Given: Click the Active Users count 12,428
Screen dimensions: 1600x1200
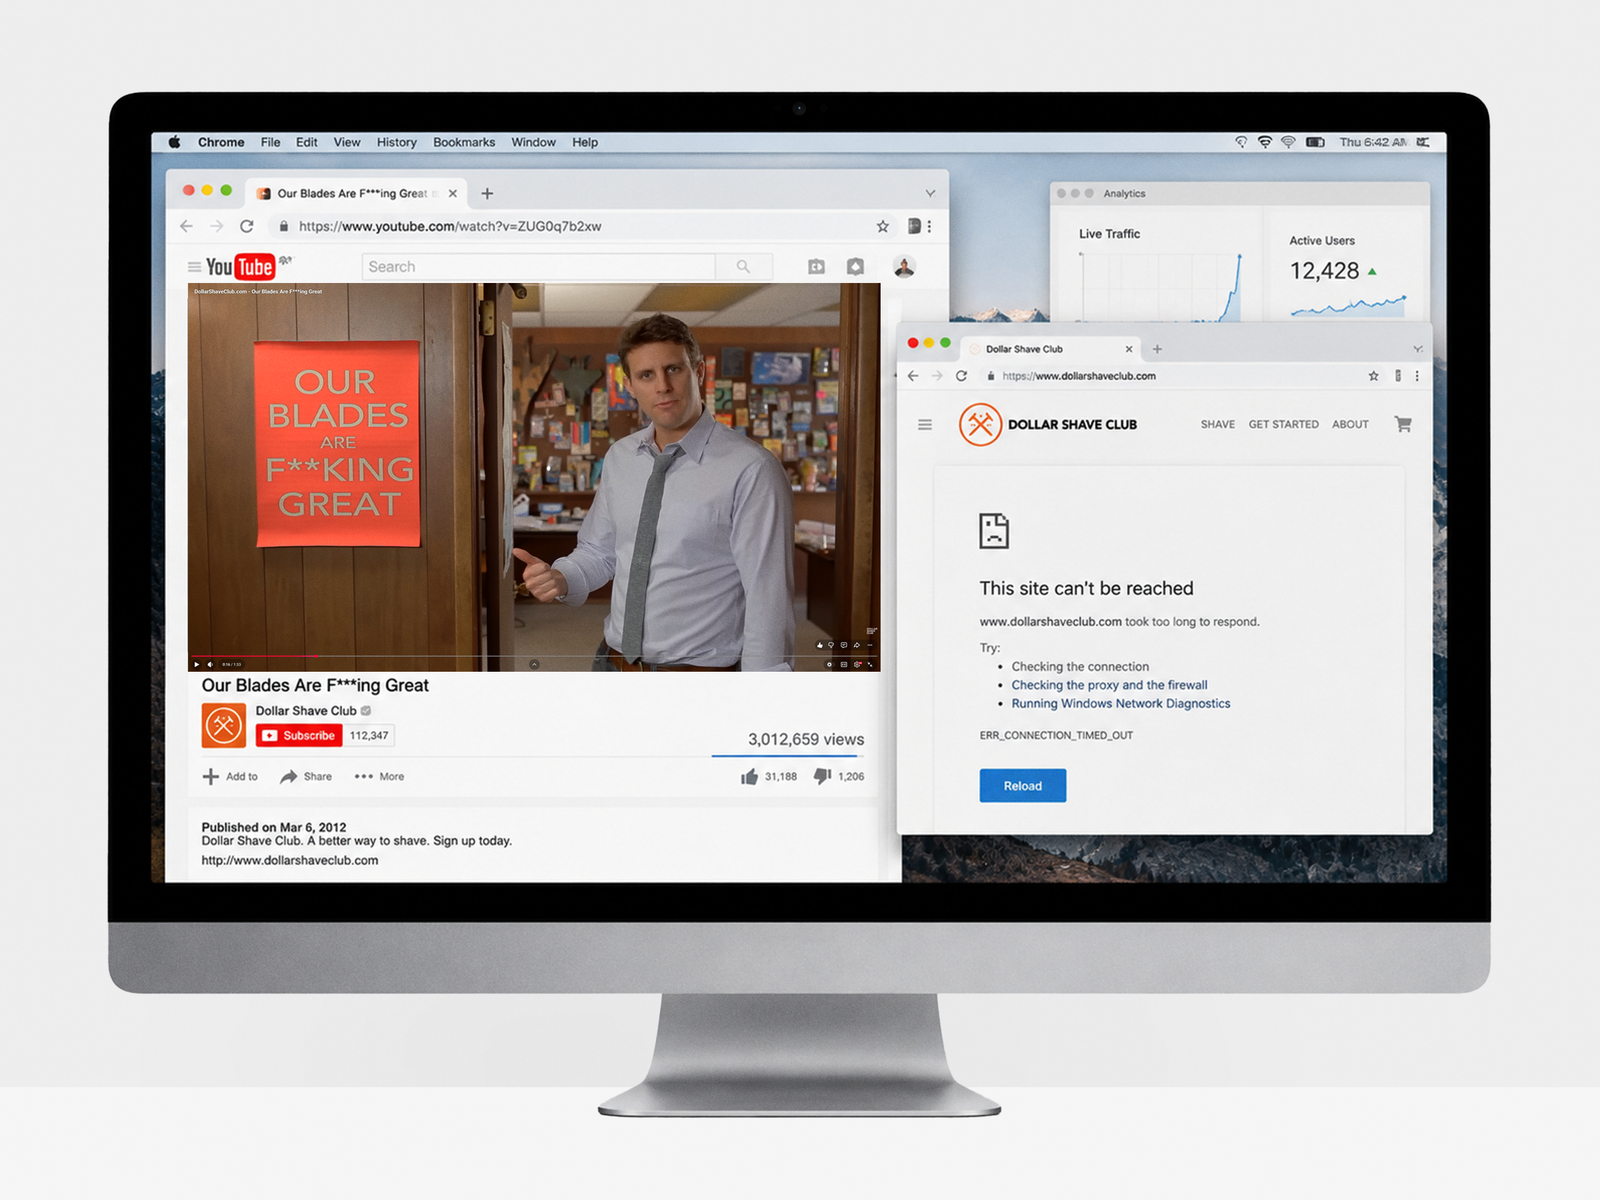Looking at the screenshot, I should coord(1324,271).
